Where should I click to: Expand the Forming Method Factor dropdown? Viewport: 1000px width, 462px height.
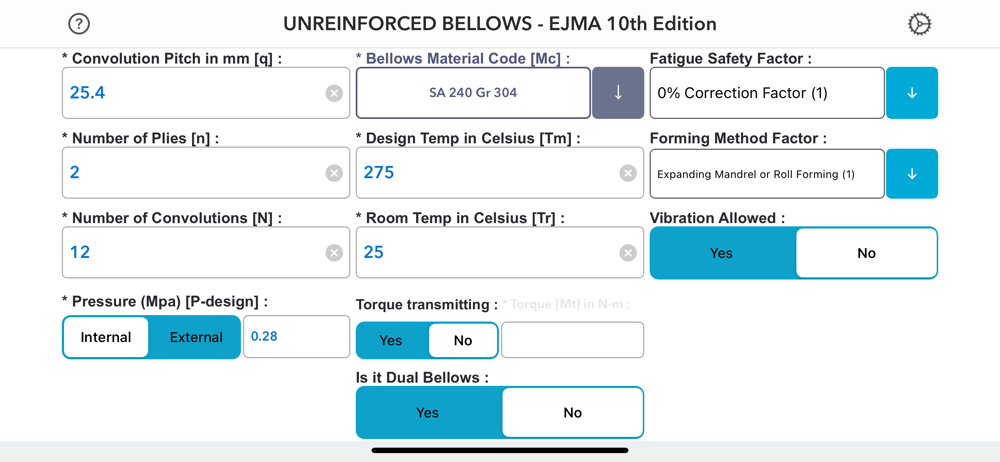tap(911, 174)
